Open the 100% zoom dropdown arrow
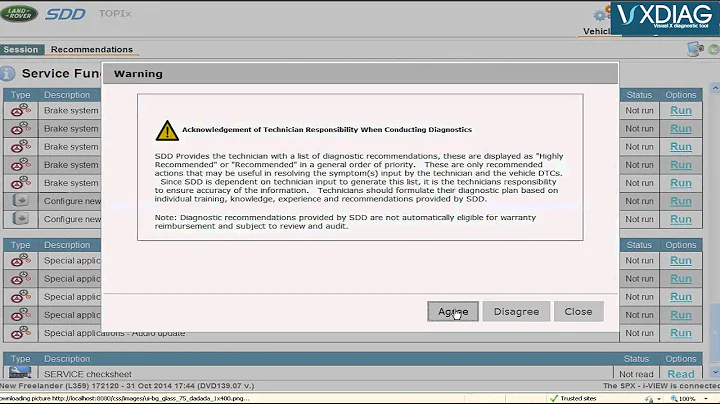Viewport: 720px width, 404px height. coord(706,398)
